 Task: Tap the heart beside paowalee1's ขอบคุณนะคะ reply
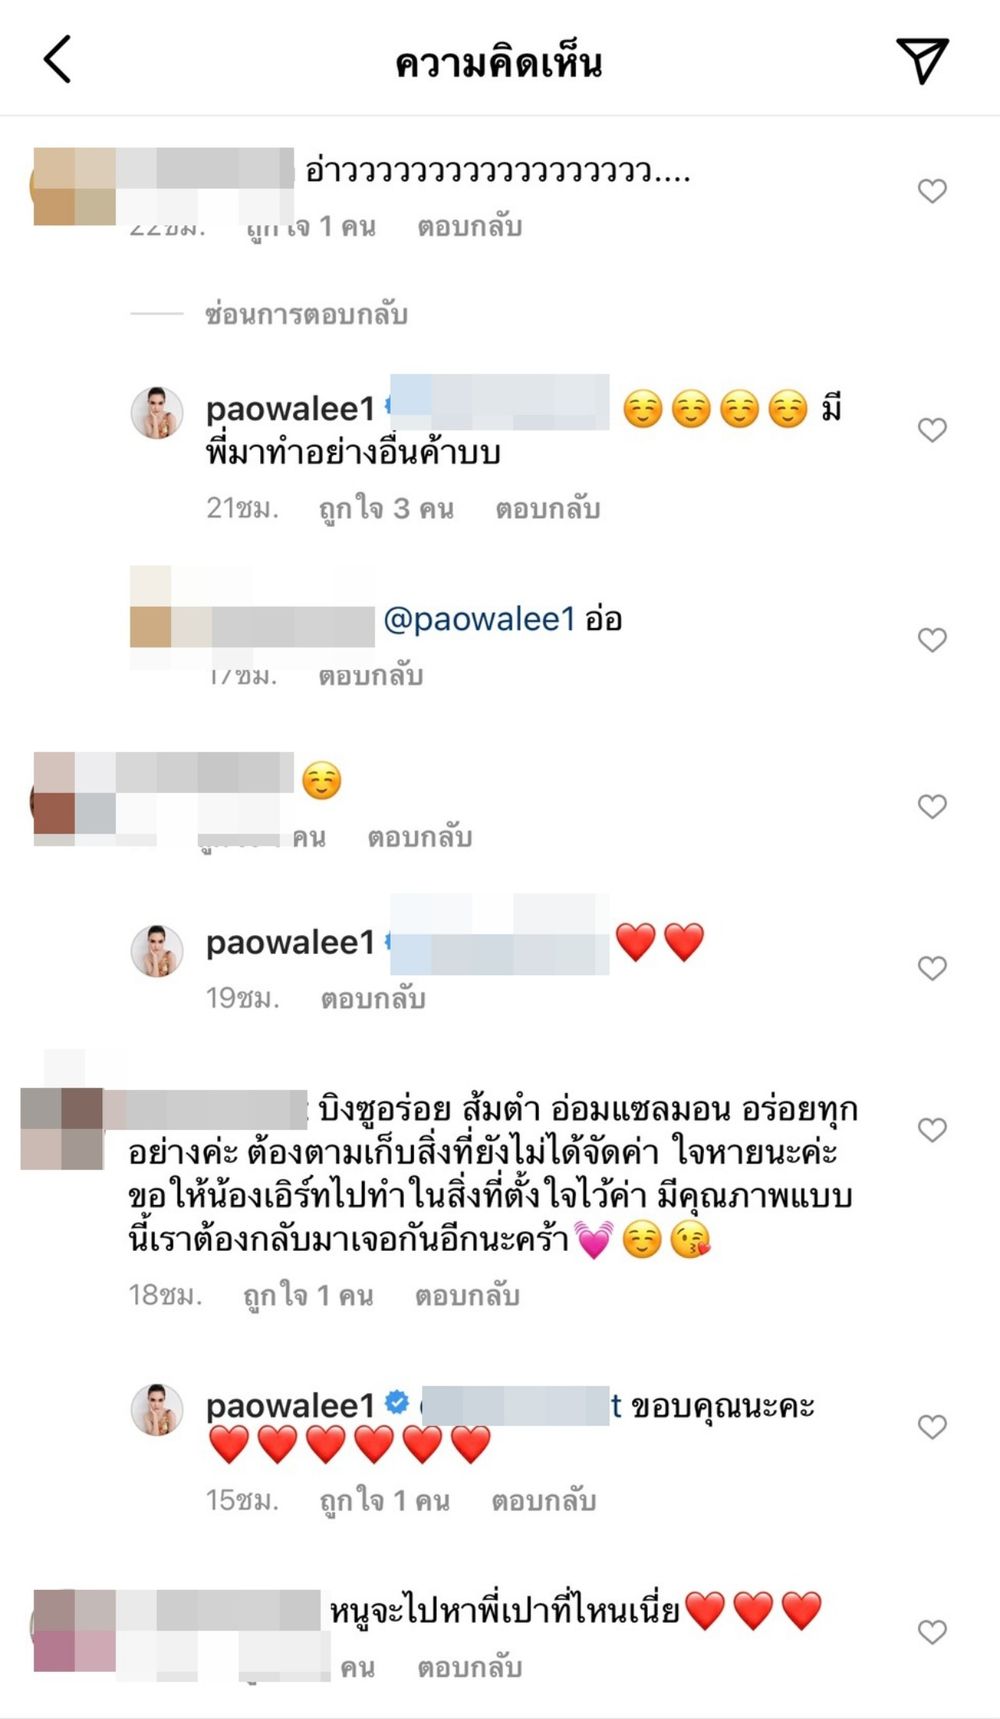(x=932, y=1427)
